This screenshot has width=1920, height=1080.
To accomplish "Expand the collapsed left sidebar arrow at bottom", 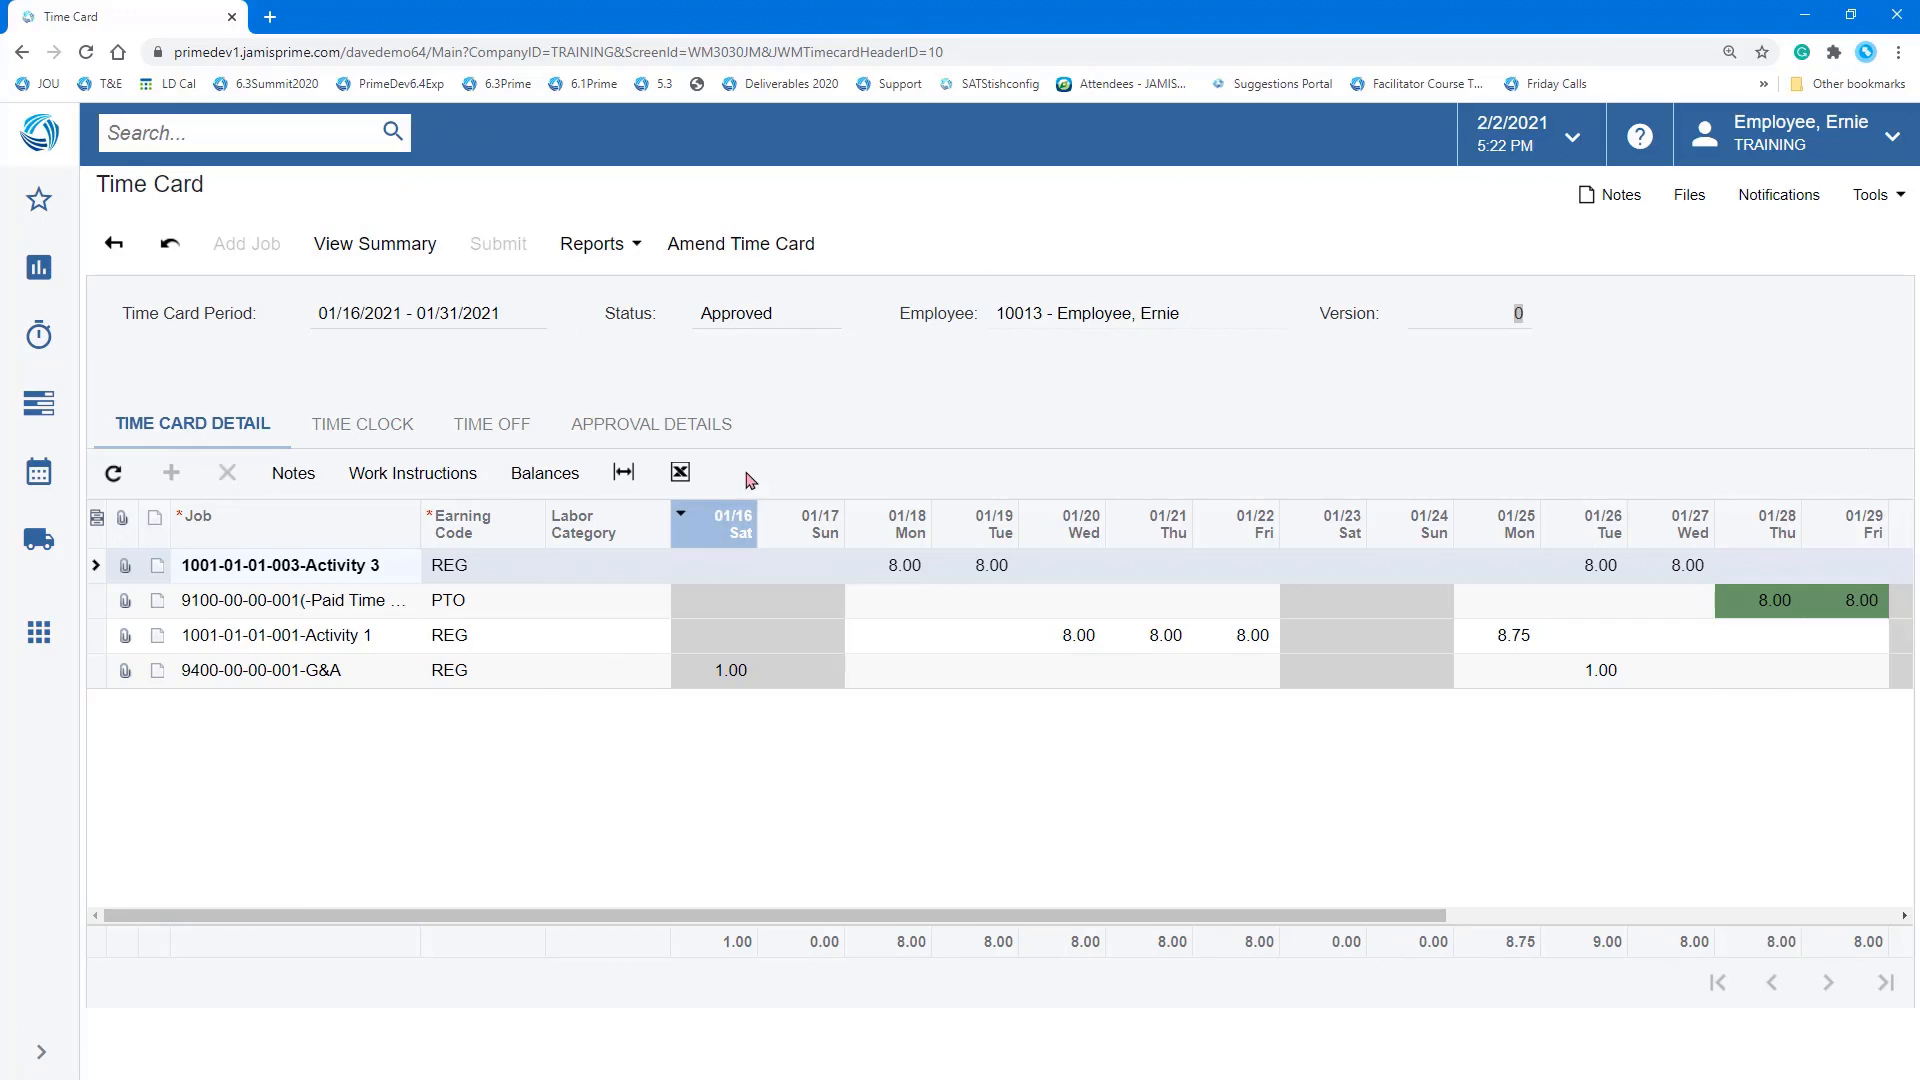I will tap(41, 1051).
